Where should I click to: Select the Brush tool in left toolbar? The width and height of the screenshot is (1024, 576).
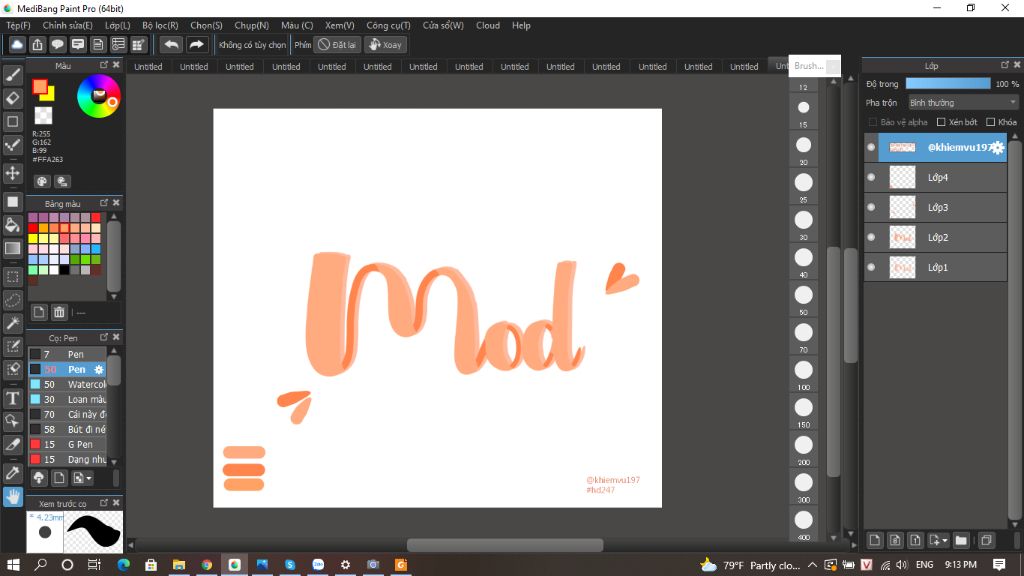point(12,76)
